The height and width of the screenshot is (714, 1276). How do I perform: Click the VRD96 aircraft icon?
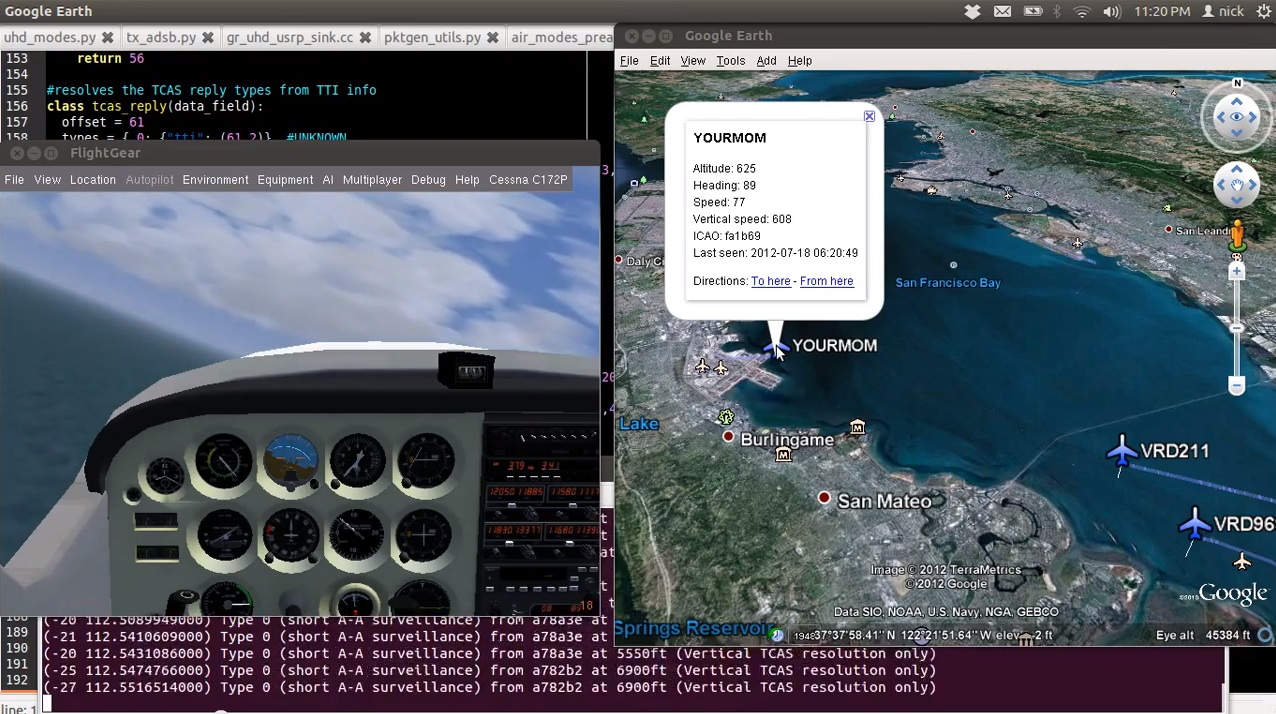pos(1195,525)
